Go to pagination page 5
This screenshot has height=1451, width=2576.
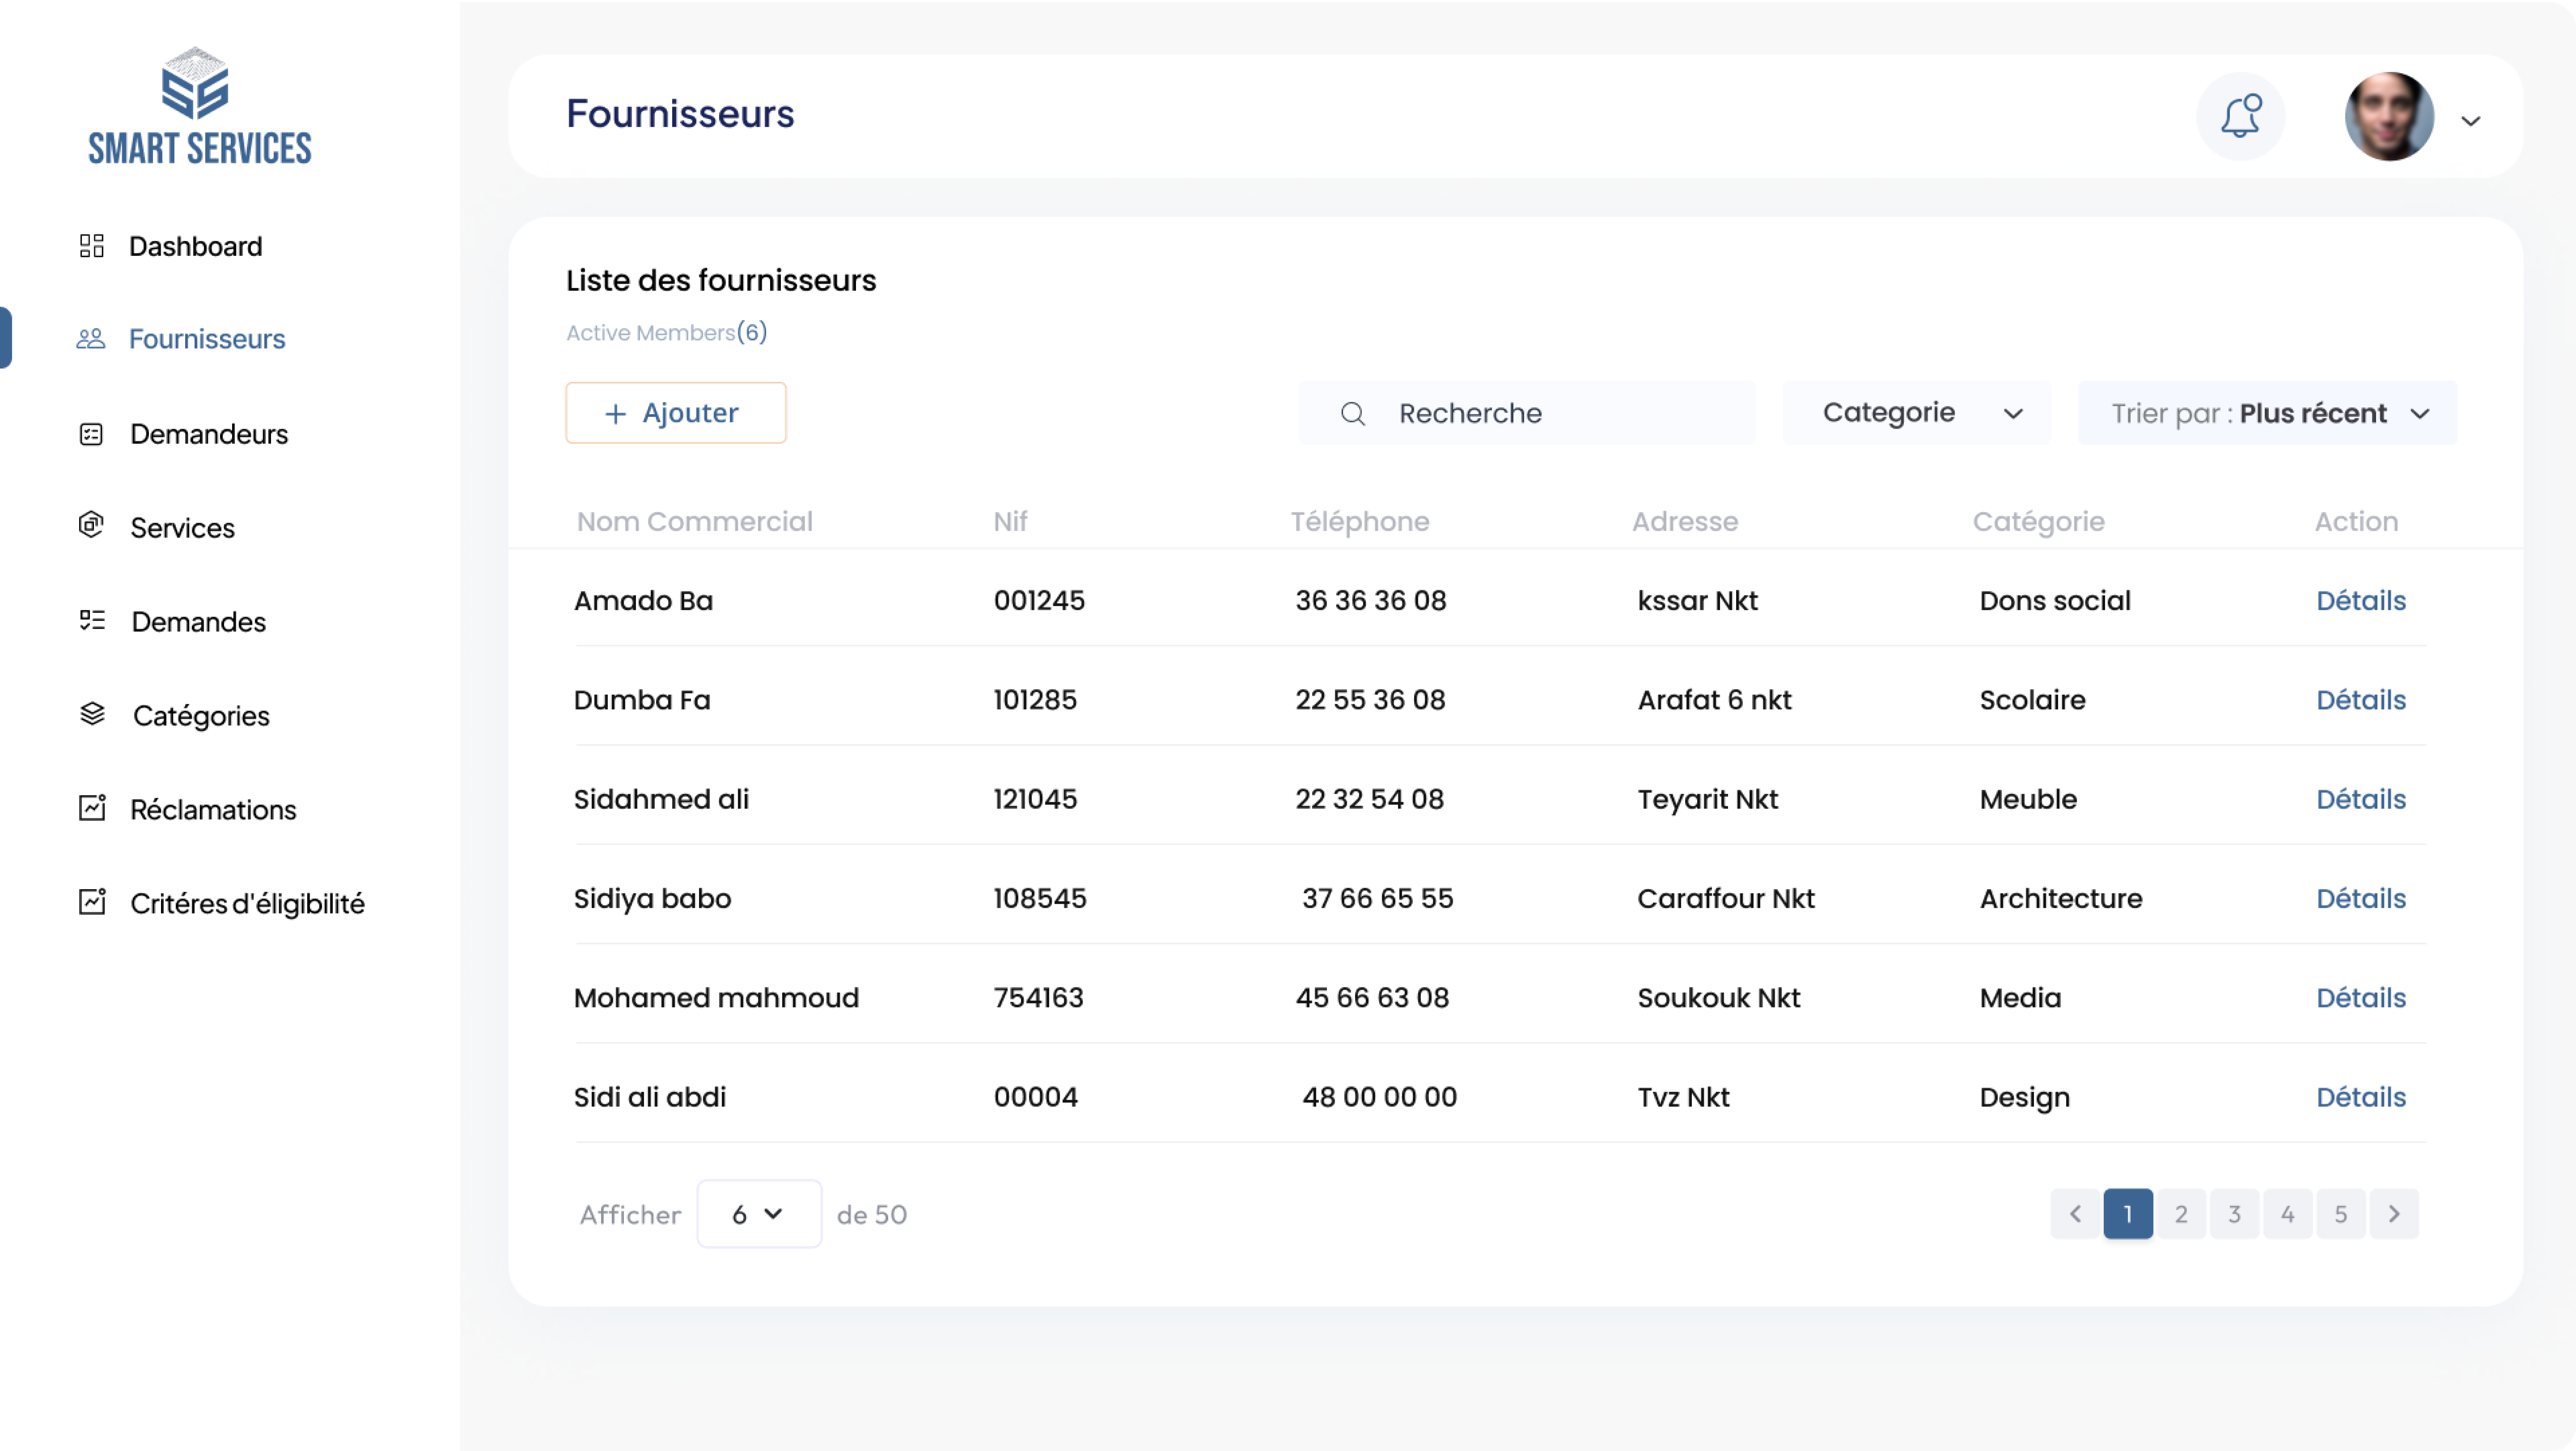2341,1214
